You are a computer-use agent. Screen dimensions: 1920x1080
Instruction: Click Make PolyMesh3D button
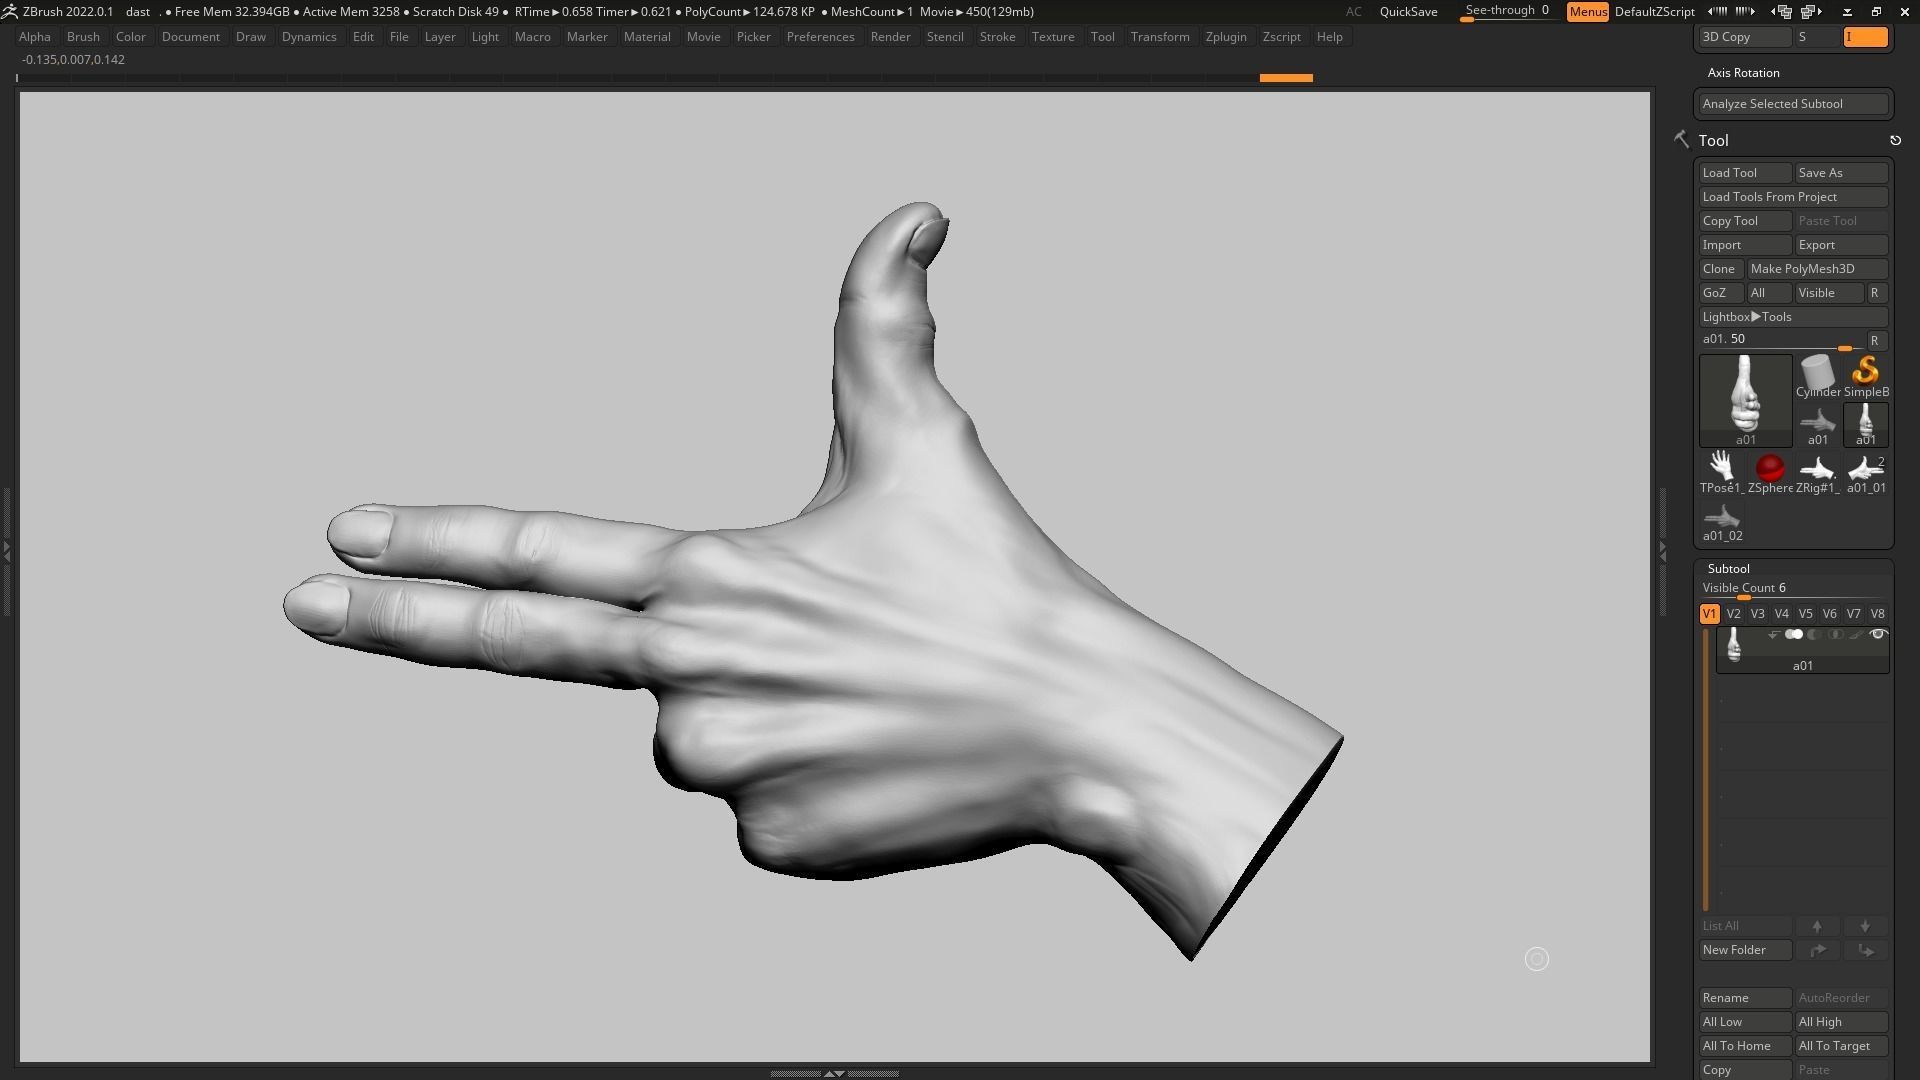tap(1817, 269)
